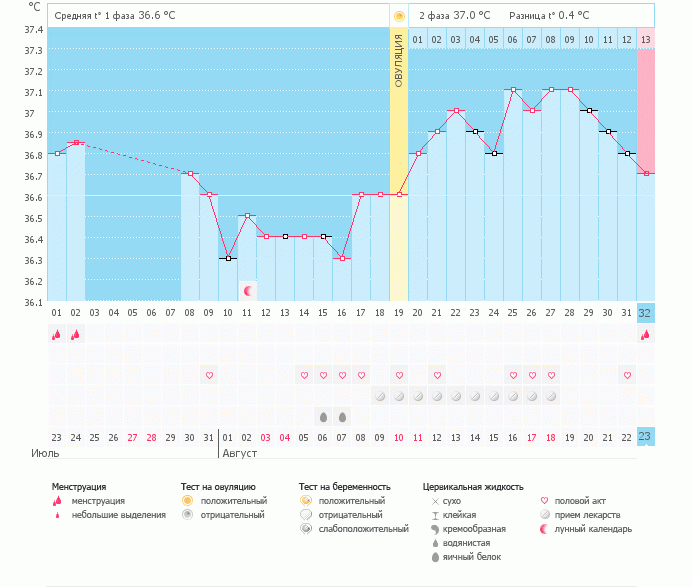693x587 pixels.
Task: Click the heart icon on cycle day 31
Action: tap(627, 376)
